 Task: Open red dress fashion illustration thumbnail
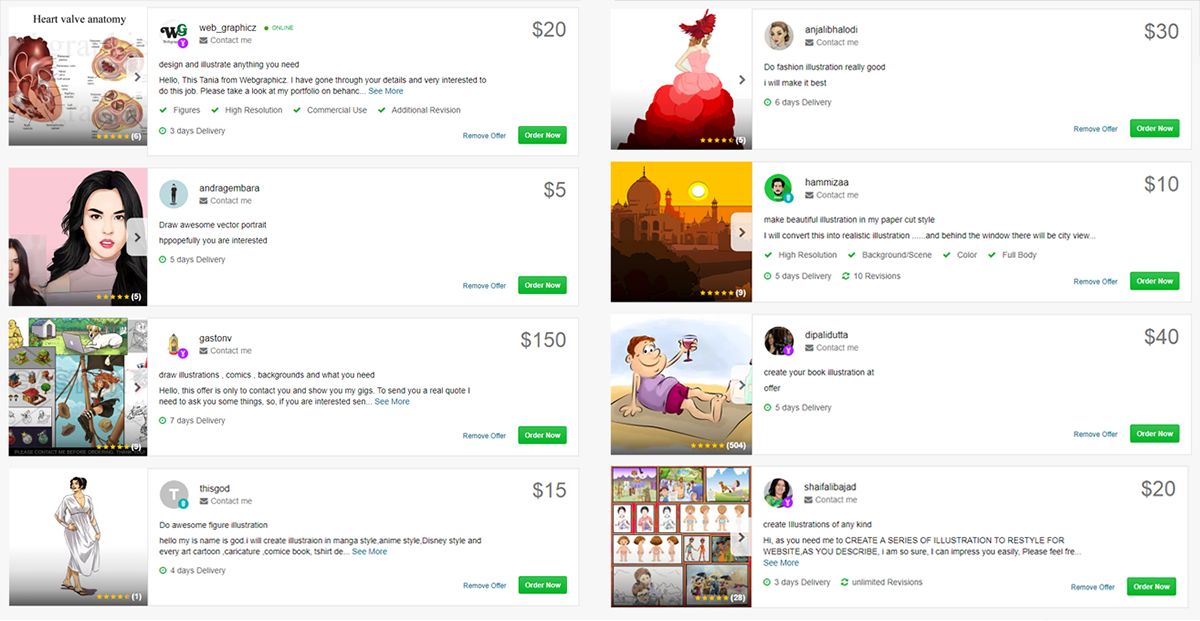[681, 79]
